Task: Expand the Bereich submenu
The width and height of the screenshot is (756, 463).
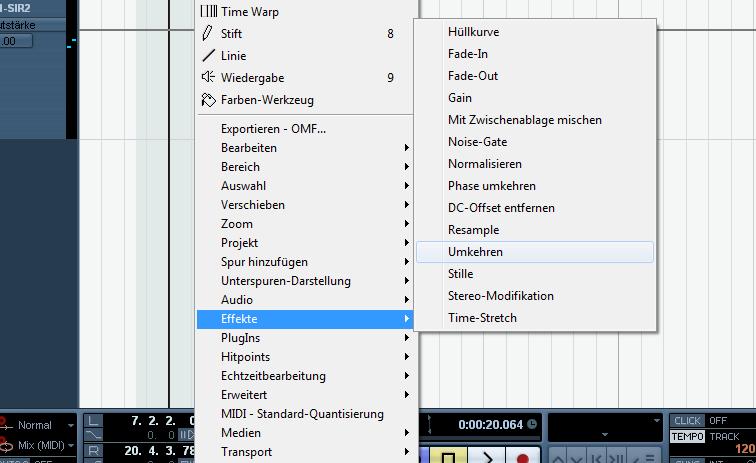Action: [x=307, y=167]
